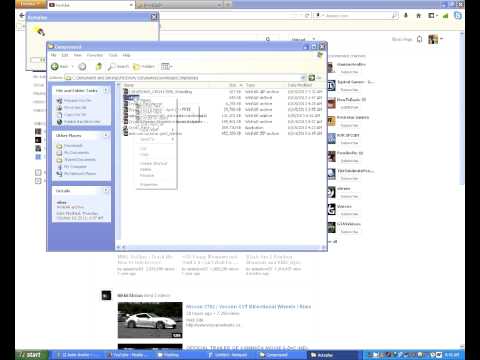Sort files by the Size column header
The image size is (480, 360).
pyautogui.click(x=228, y=85)
